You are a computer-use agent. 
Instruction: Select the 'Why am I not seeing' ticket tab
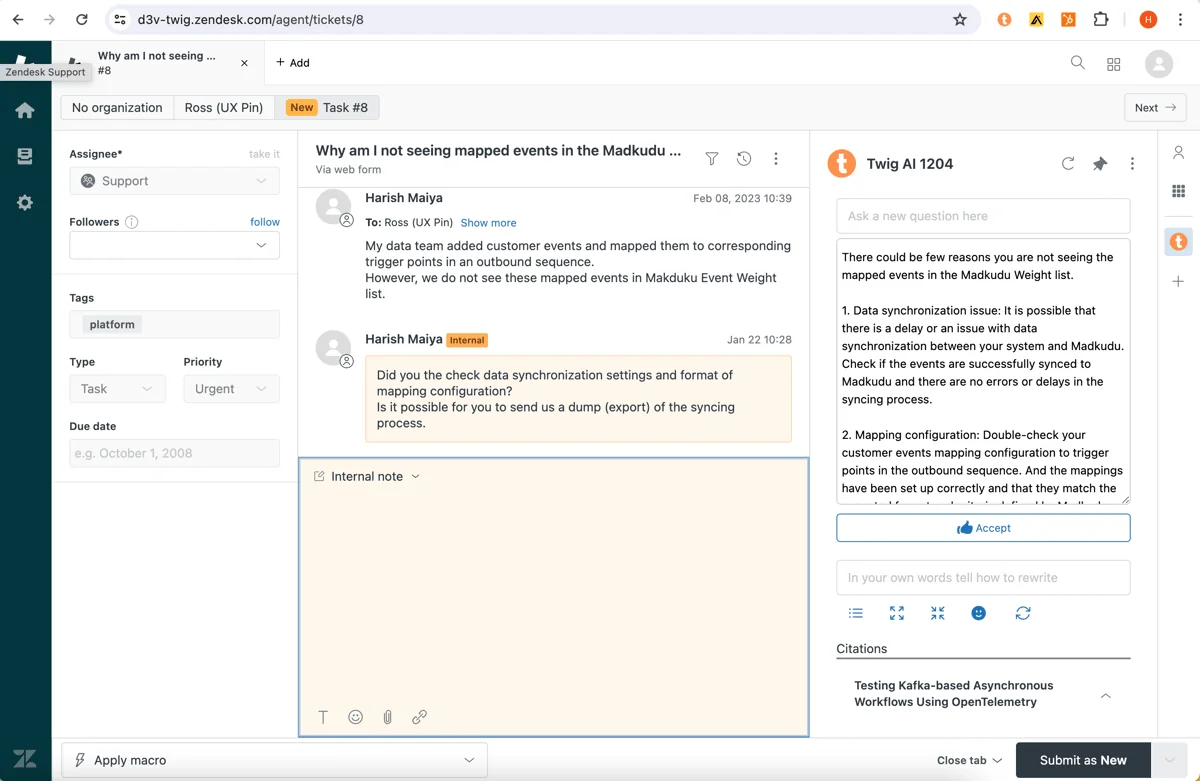click(157, 62)
